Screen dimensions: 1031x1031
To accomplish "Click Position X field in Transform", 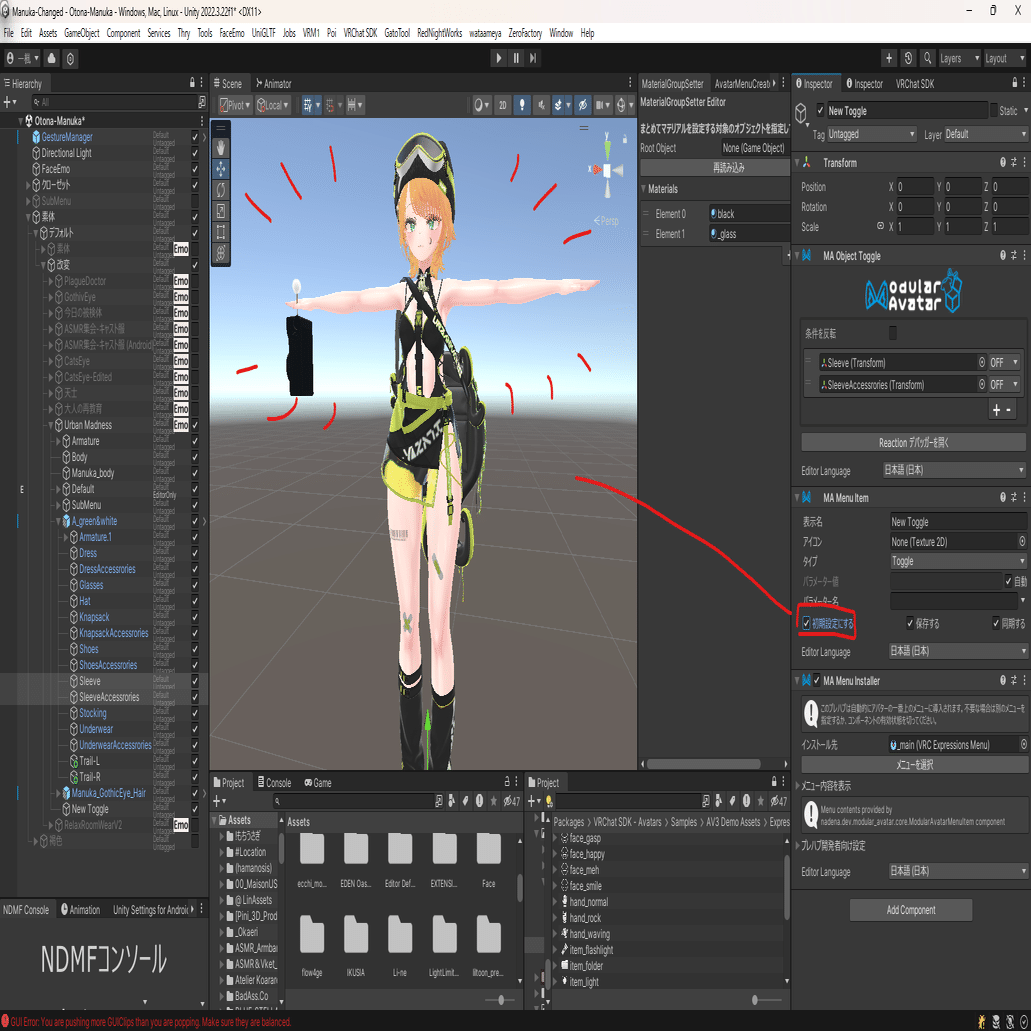I will [x=915, y=187].
